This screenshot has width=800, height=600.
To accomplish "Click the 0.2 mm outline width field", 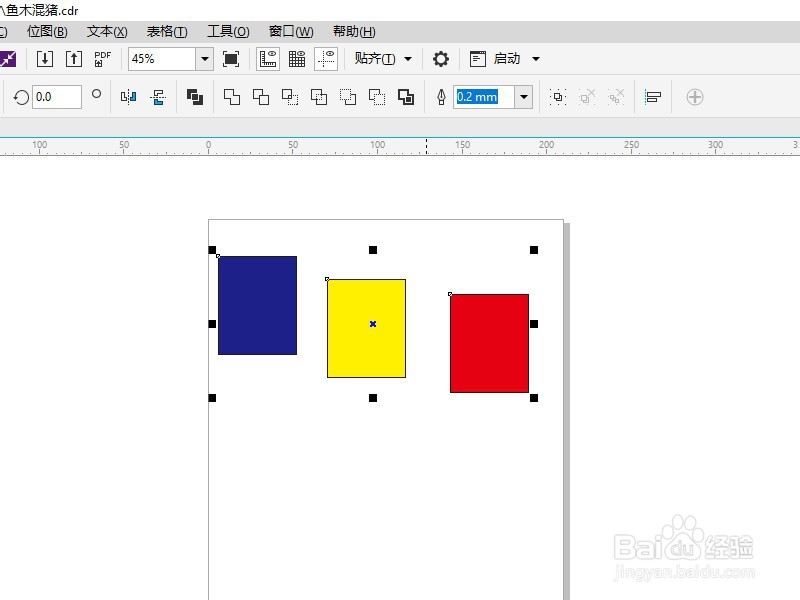I will [484, 97].
